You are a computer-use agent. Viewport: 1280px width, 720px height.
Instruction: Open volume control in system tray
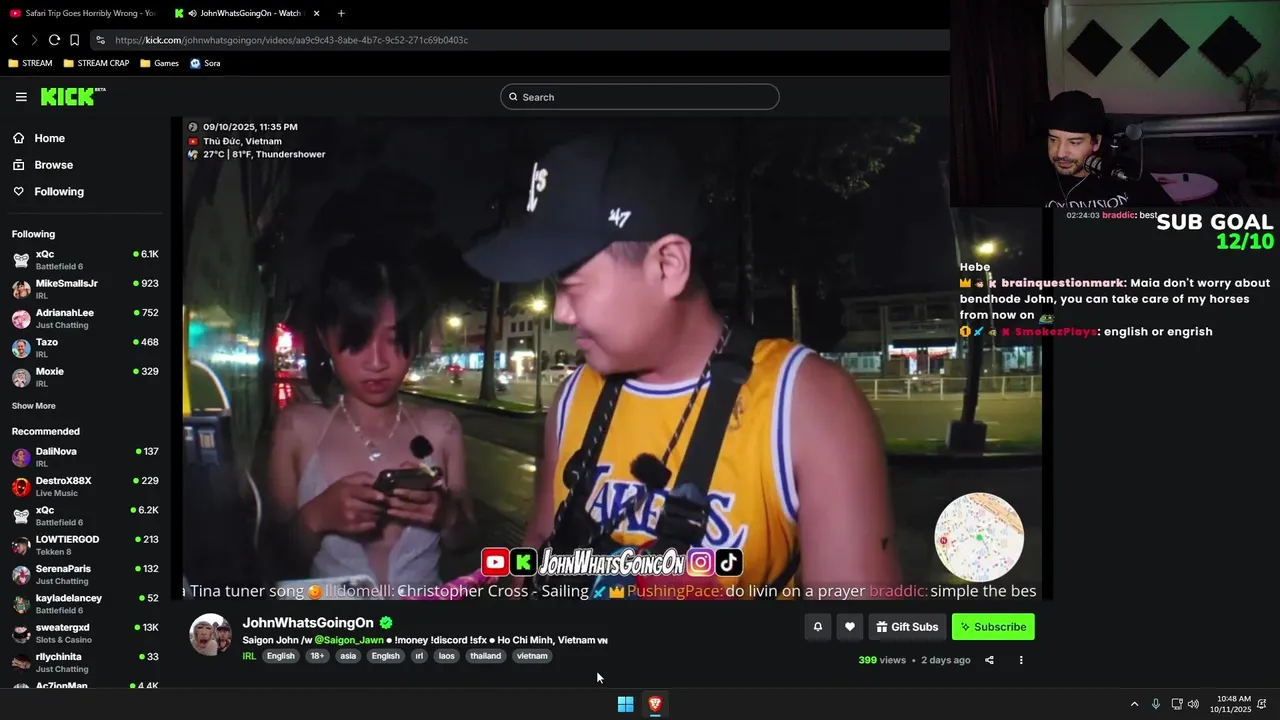(1193, 704)
